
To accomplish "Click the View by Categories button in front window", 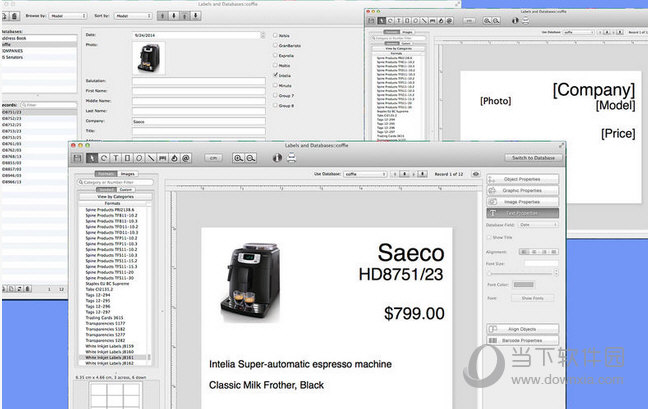I will coord(115,197).
